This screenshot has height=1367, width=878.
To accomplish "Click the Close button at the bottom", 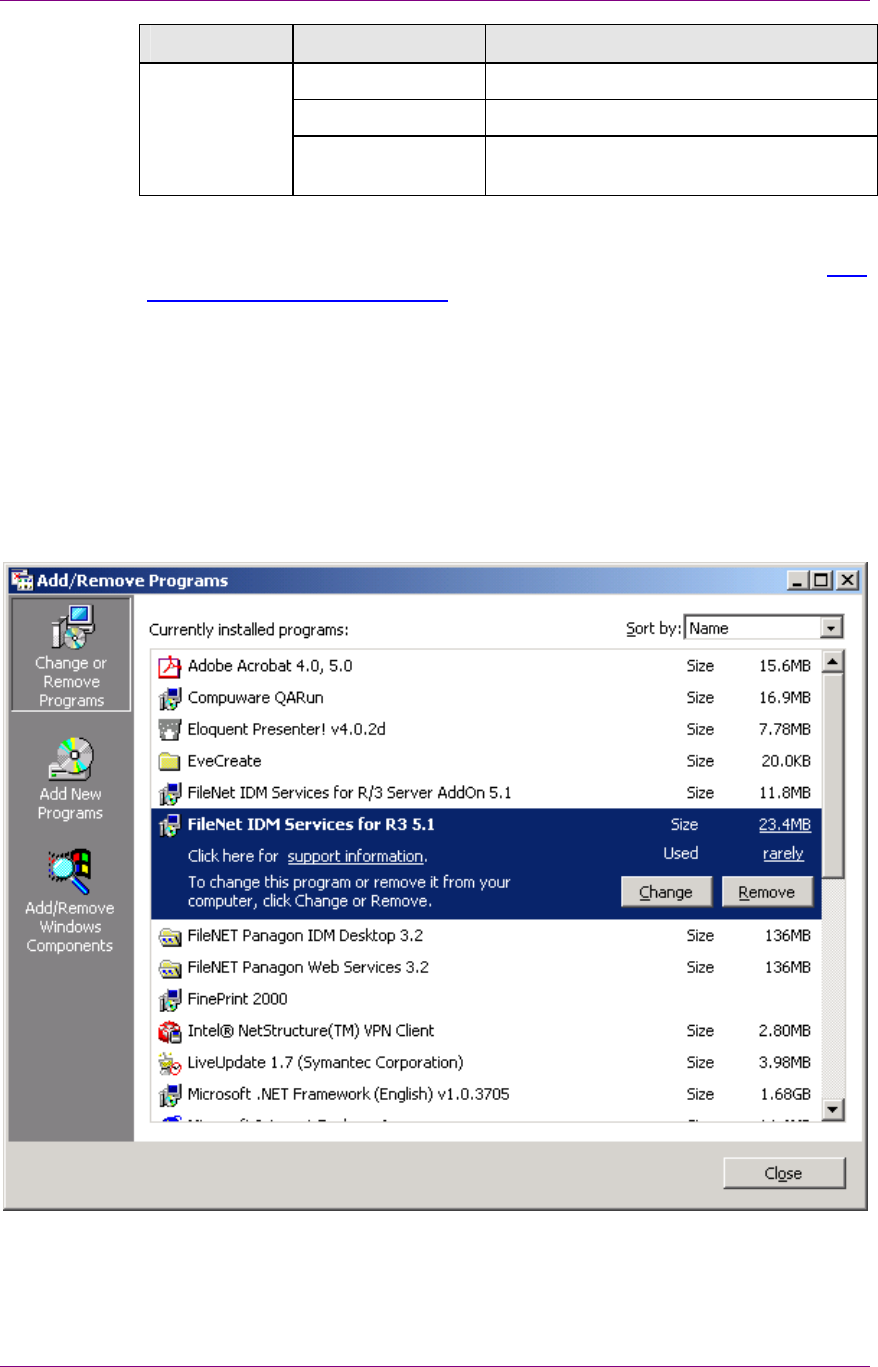I will (785, 1173).
